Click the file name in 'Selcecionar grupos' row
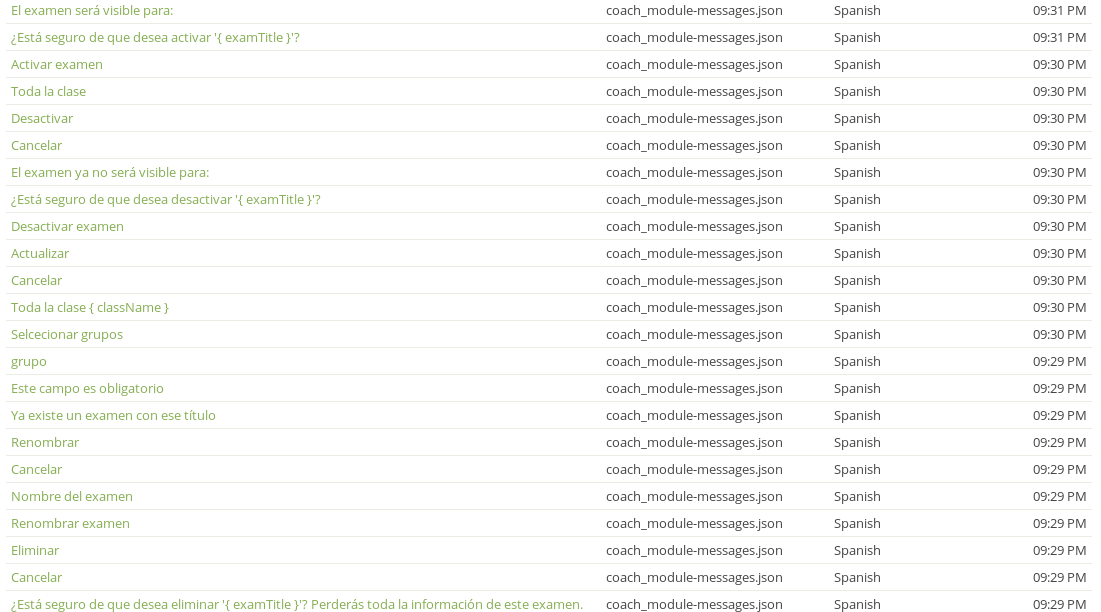The height and width of the screenshot is (612, 1101). [694, 335]
